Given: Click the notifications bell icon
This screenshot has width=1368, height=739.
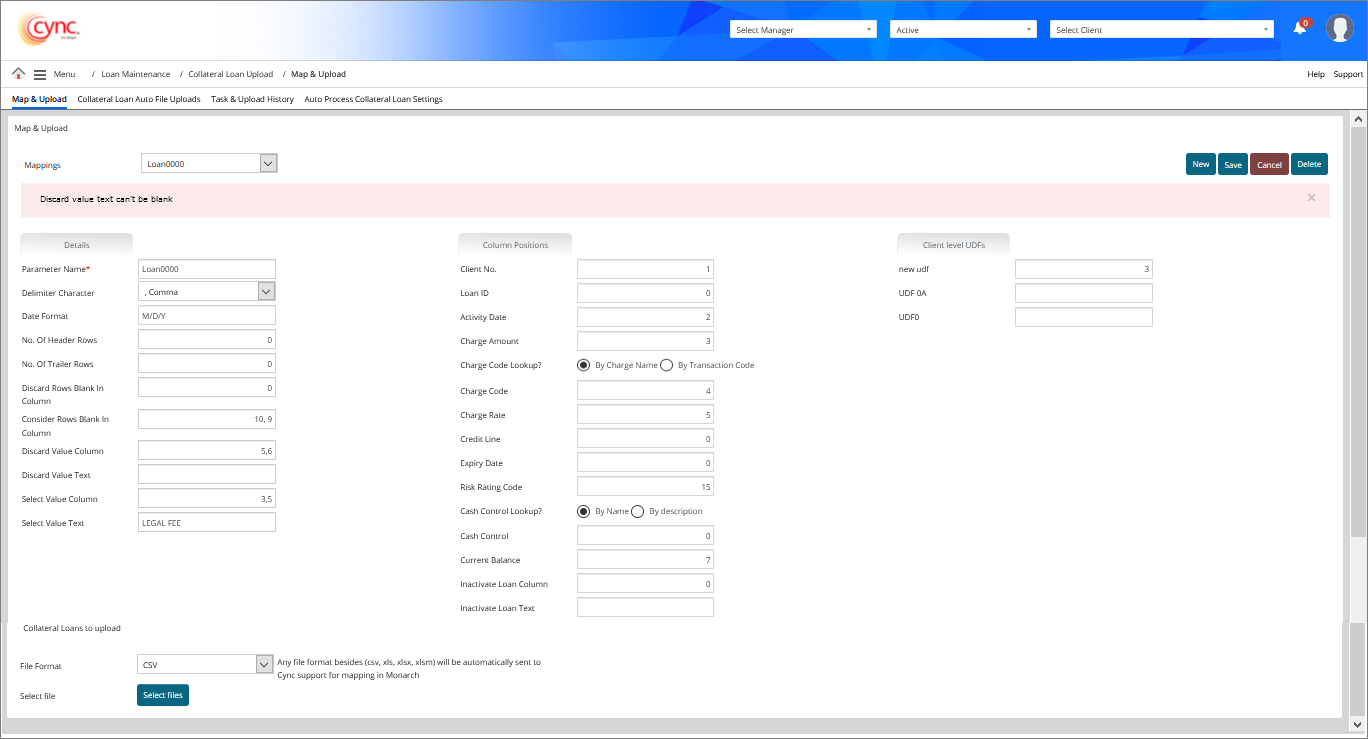Looking at the screenshot, I should (1300, 29).
